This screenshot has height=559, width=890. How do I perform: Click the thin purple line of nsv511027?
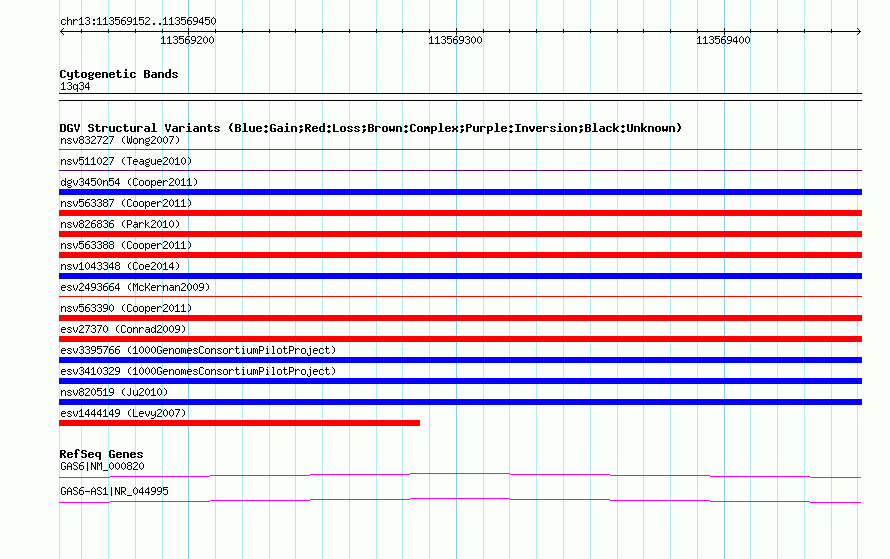460,171
